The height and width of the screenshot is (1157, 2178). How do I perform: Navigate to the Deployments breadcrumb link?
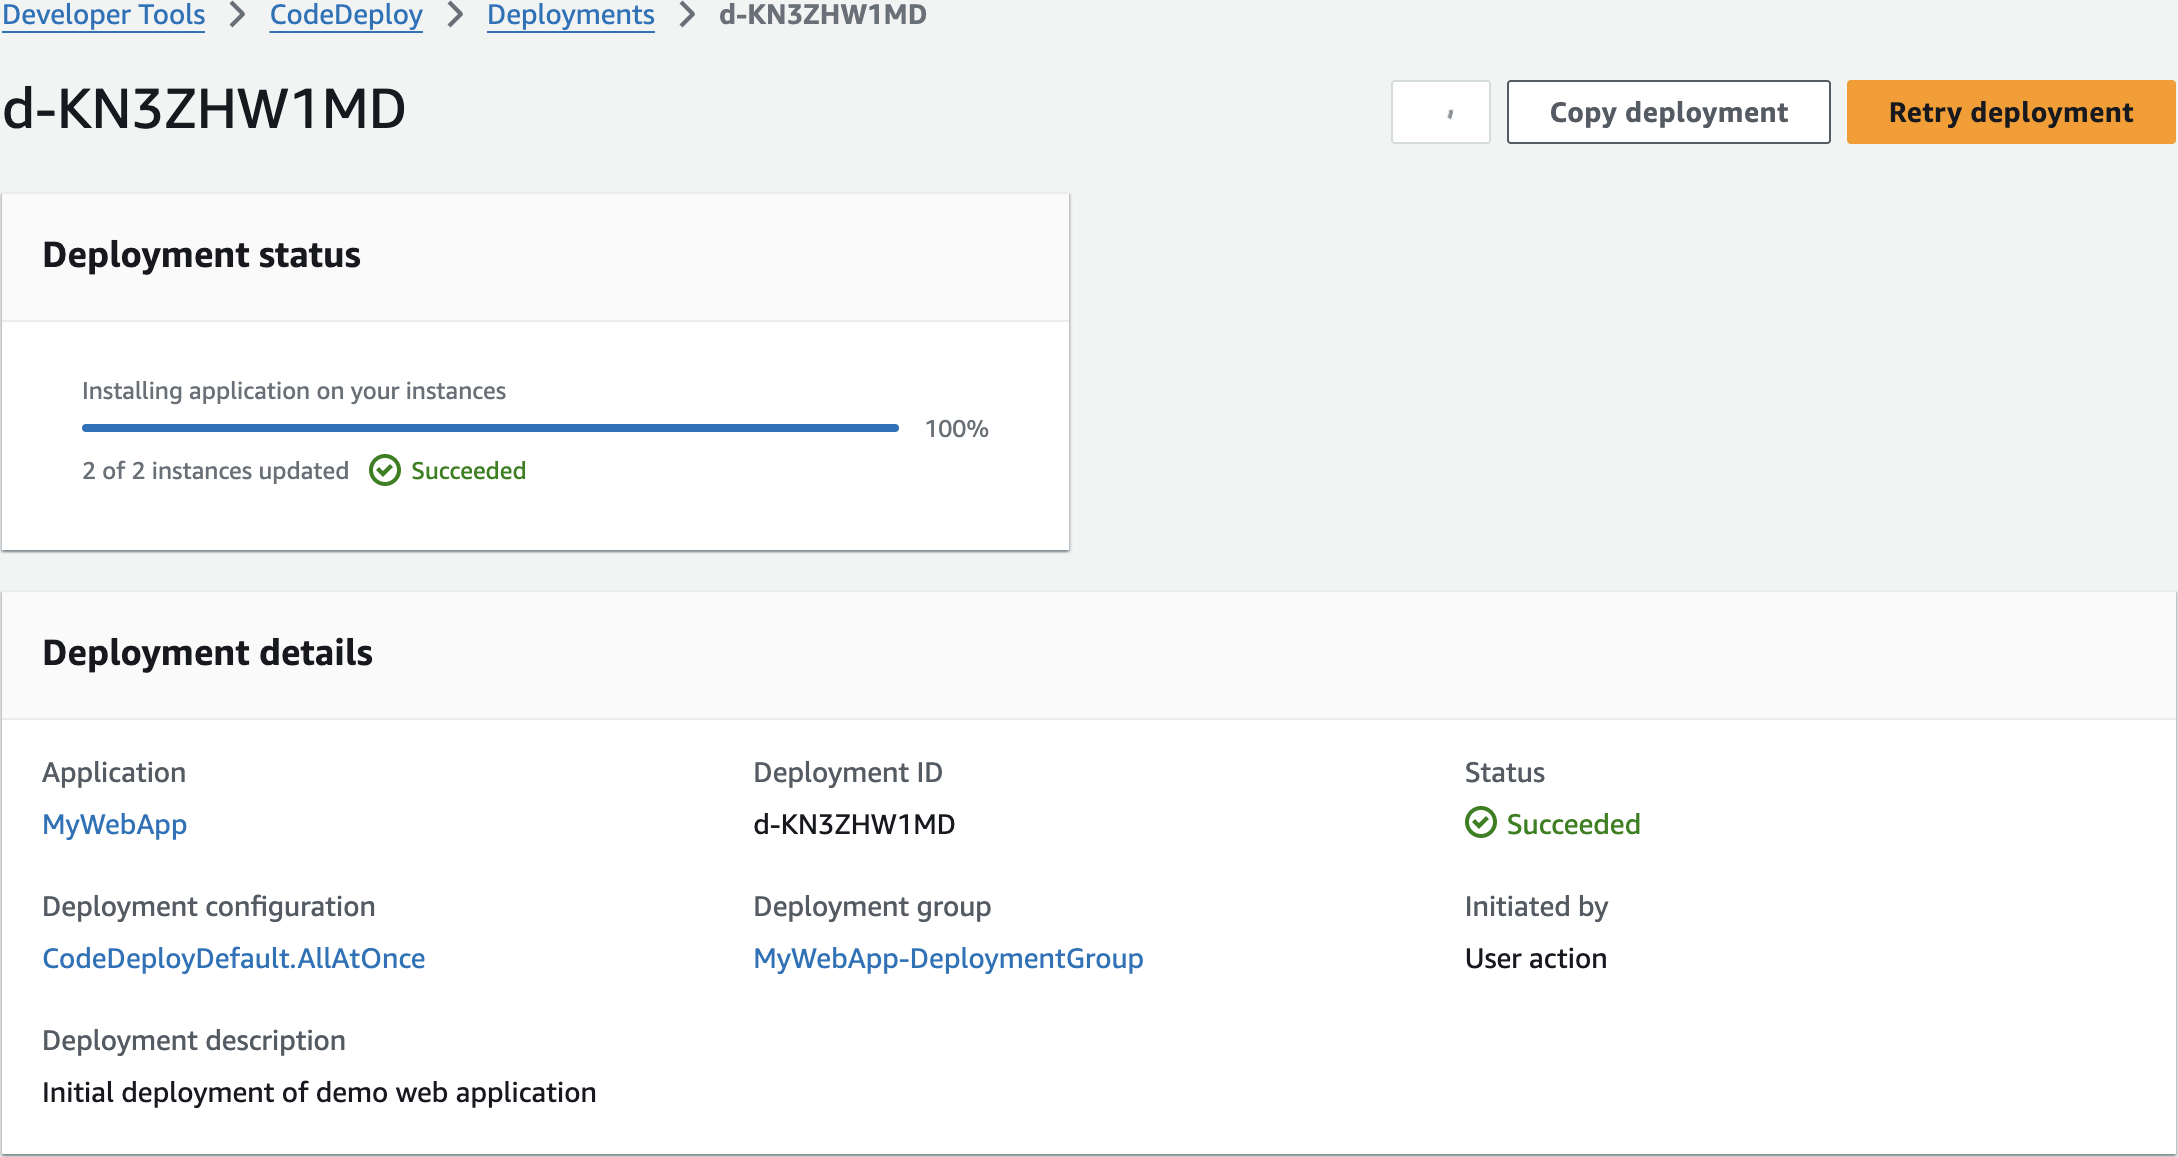pos(570,15)
